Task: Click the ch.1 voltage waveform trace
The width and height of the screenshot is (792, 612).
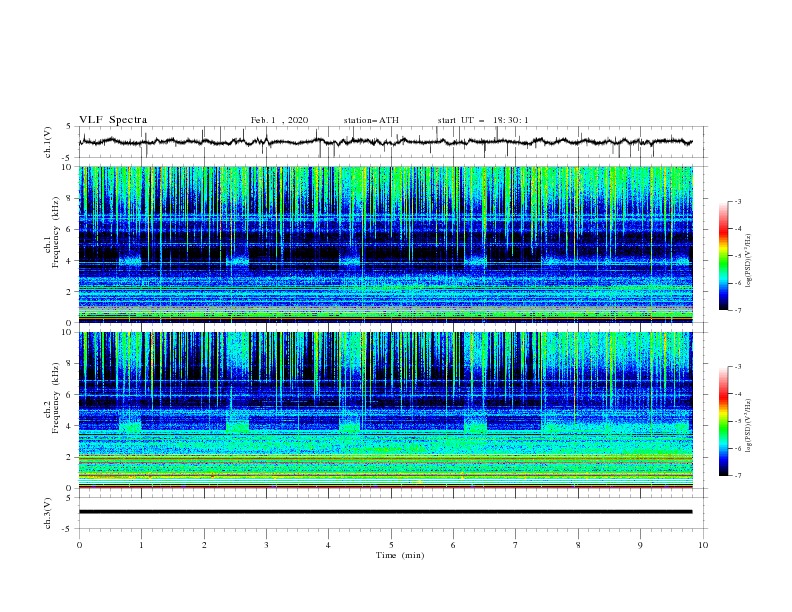Action: tap(385, 142)
